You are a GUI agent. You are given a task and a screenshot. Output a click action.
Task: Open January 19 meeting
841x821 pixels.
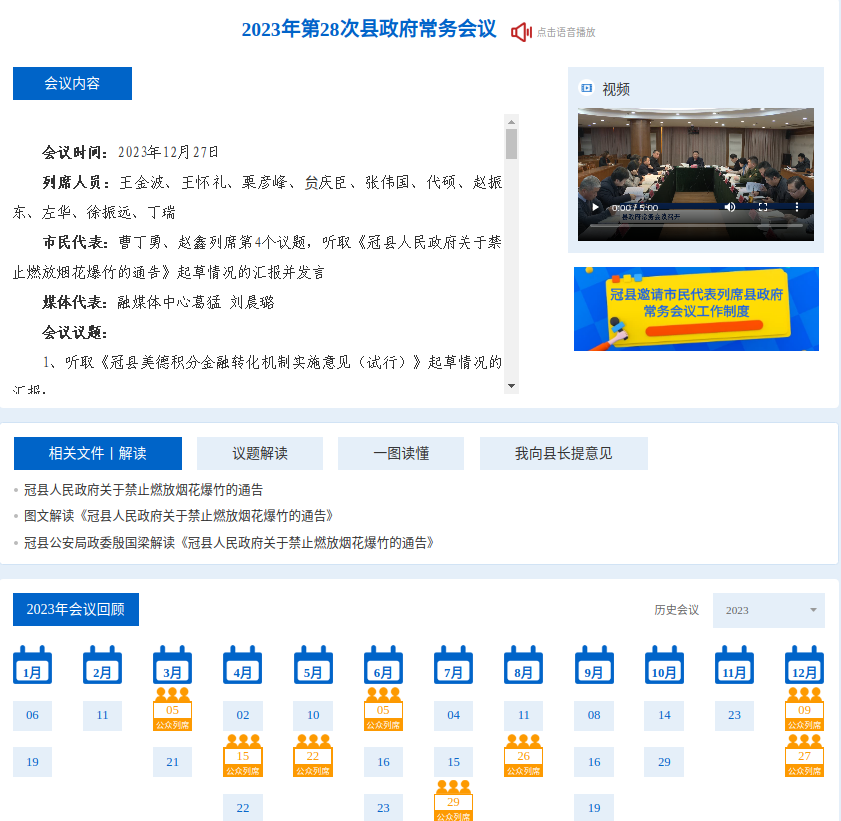(32, 762)
